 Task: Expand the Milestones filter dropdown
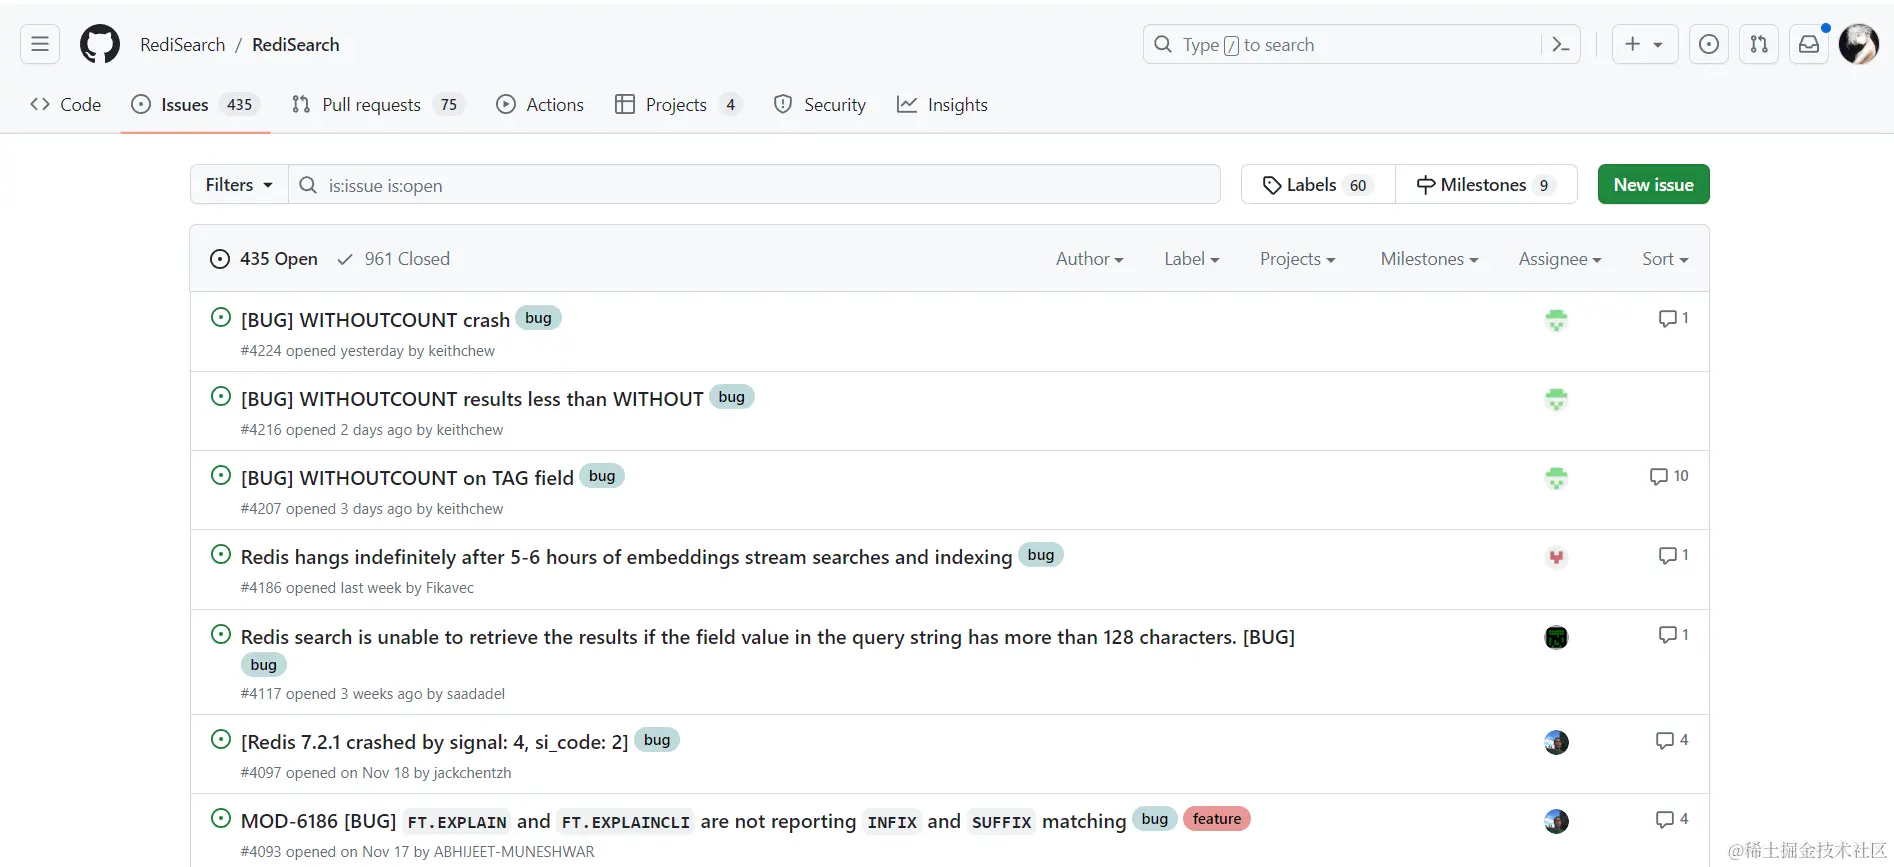click(1429, 258)
